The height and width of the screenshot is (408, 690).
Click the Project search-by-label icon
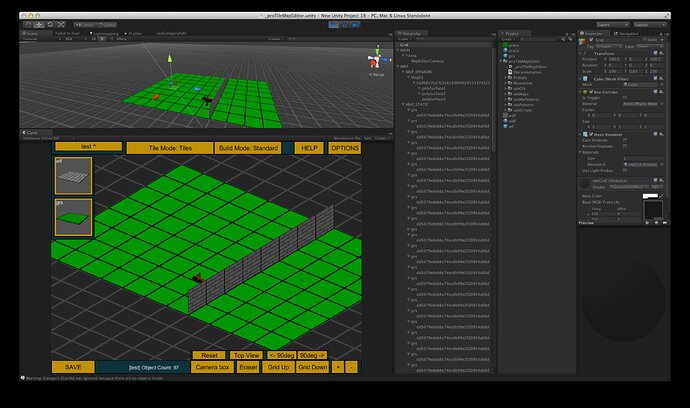coord(570,39)
